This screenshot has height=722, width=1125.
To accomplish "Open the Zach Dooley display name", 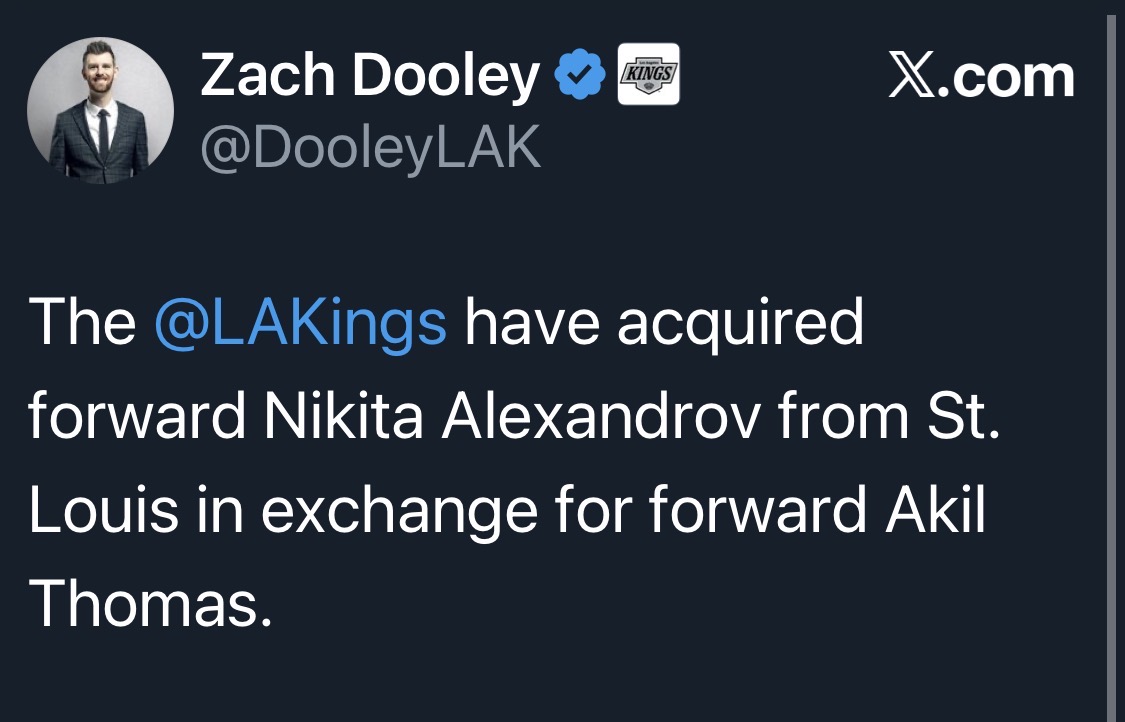I will click(x=369, y=76).
